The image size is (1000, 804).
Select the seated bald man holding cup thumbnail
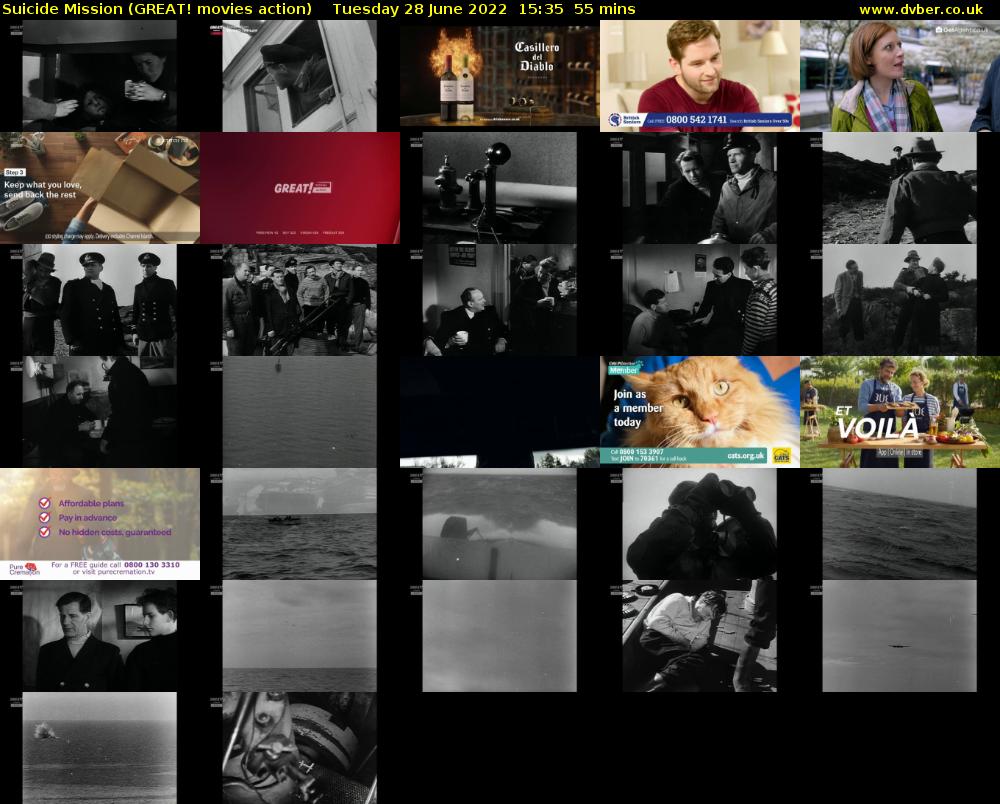click(499, 300)
